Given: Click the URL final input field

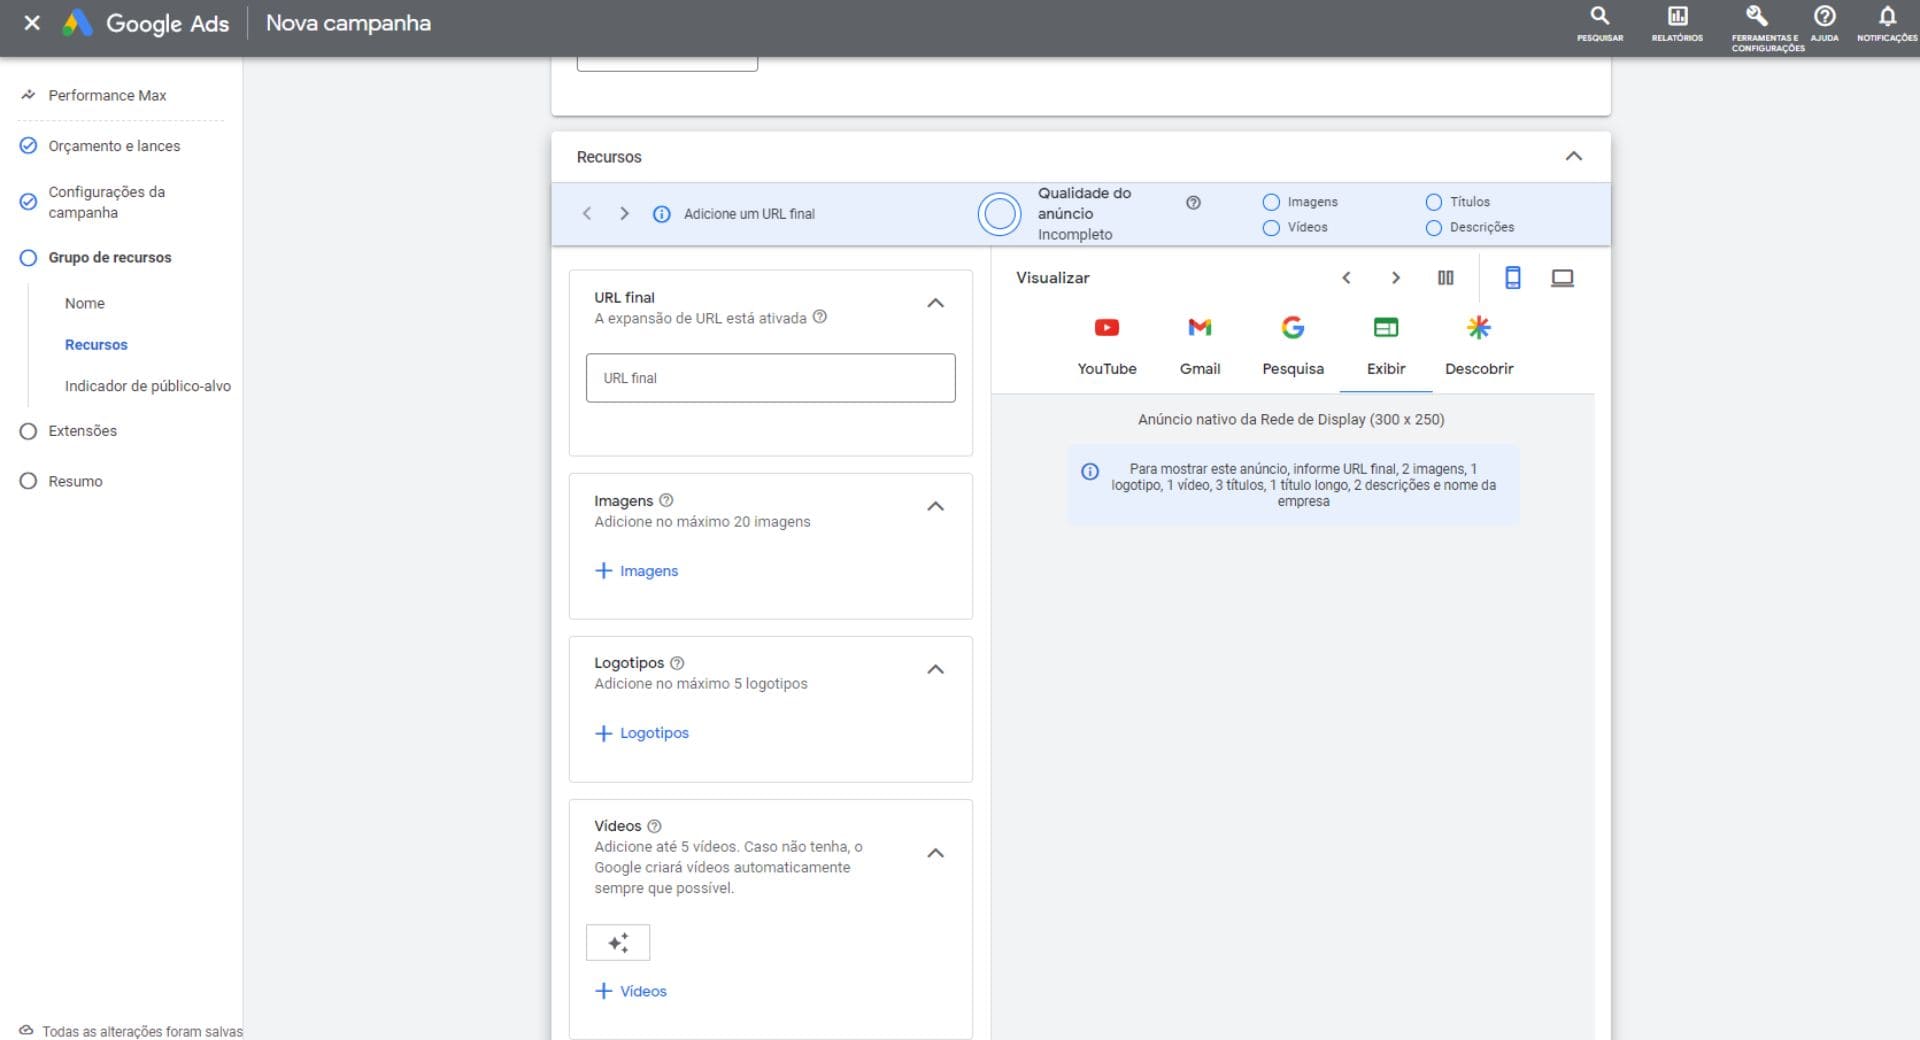Looking at the screenshot, I should [x=770, y=378].
